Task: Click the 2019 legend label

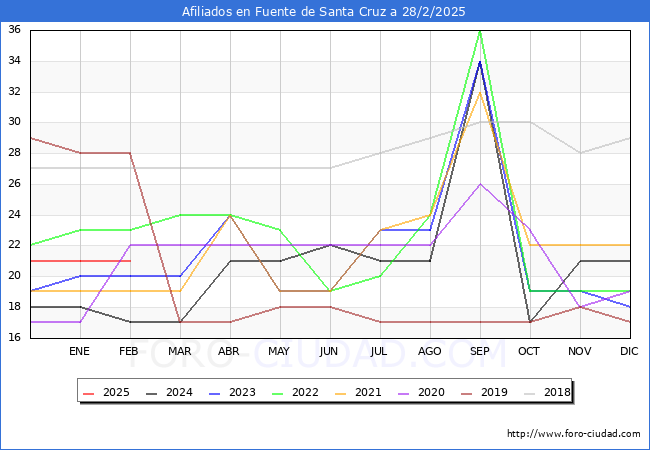Action: pyautogui.click(x=494, y=392)
